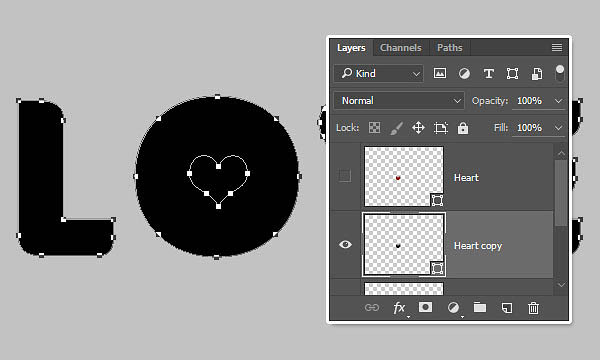Prevent auto-nesting into artboards
This screenshot has width=600, height=360.
pyautogui.click(x=440, y=127)
